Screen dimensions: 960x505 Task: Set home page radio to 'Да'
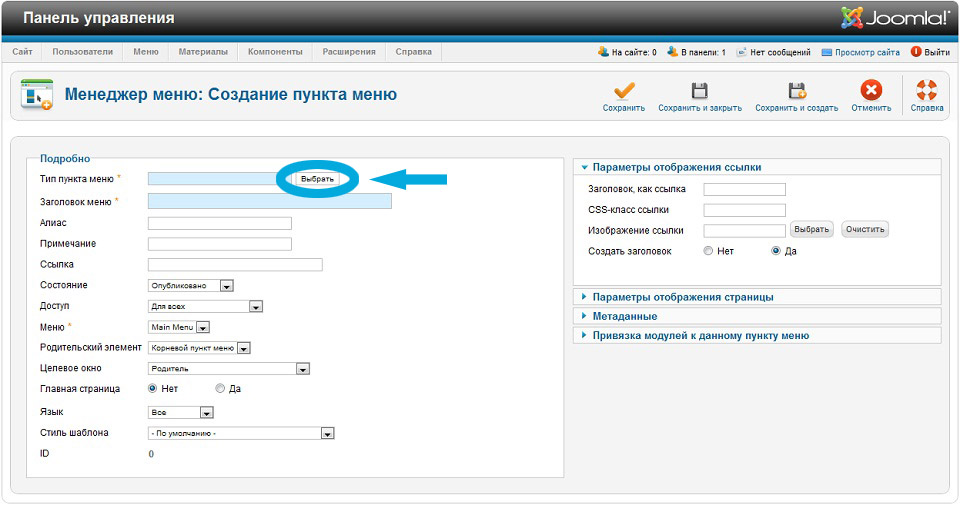[220, 389]
